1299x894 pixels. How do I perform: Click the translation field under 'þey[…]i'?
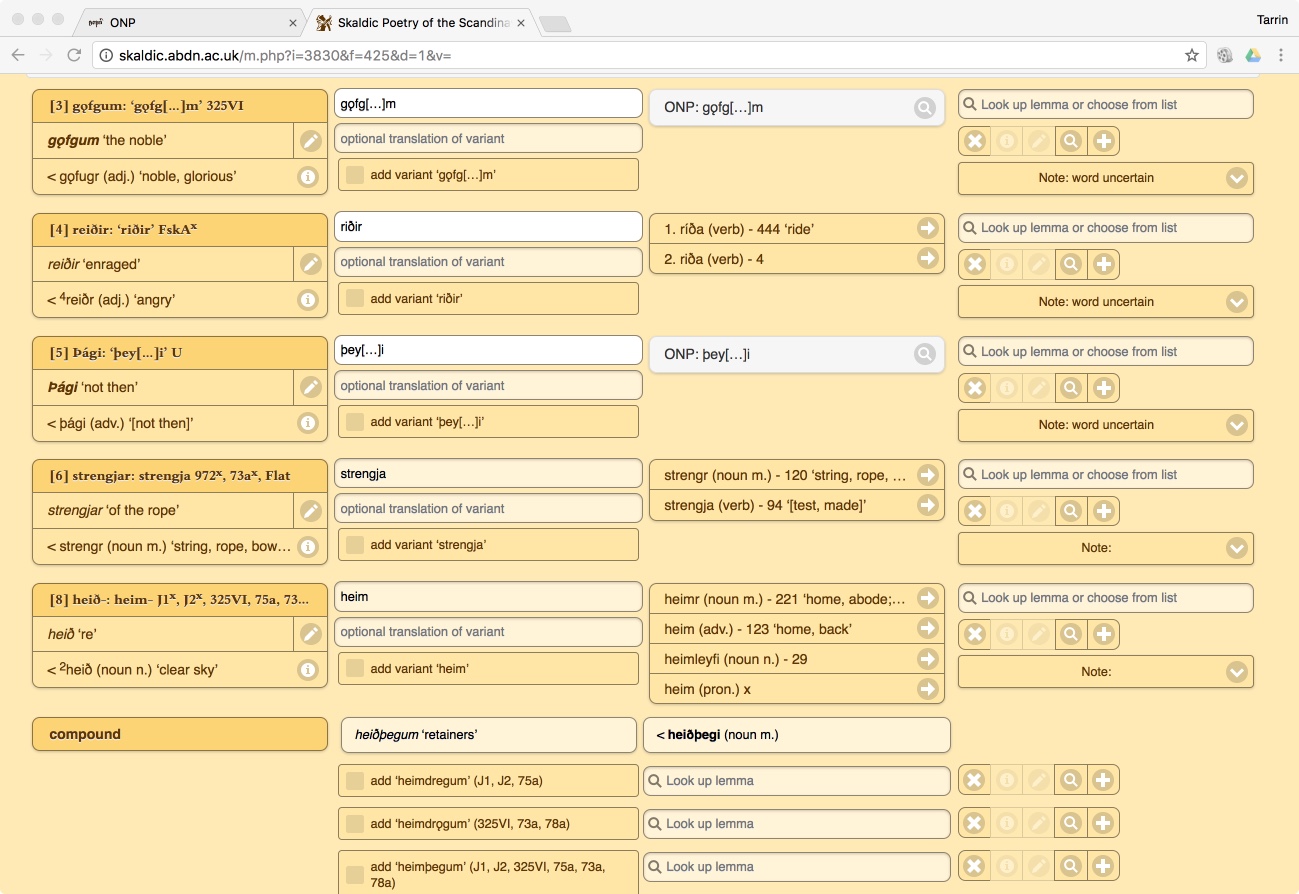coord(488,386)
